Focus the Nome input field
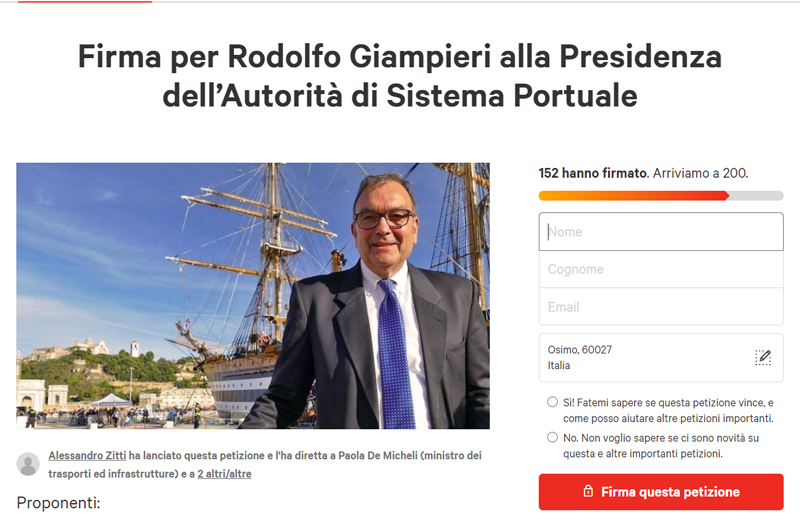Image resolution: width=800 pixels, height=524 pixels. 660,232
